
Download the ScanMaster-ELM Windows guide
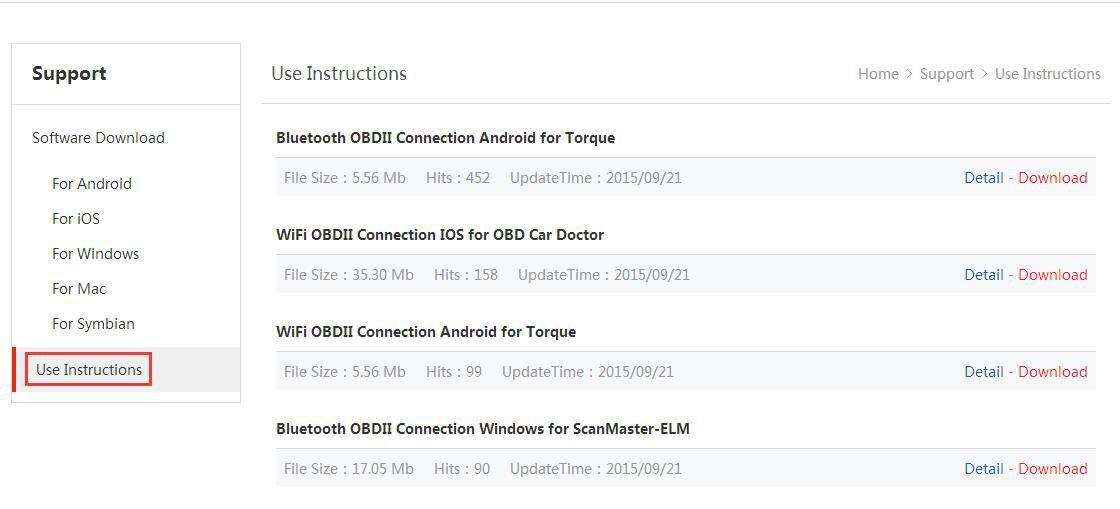(x=1052, y=469)
